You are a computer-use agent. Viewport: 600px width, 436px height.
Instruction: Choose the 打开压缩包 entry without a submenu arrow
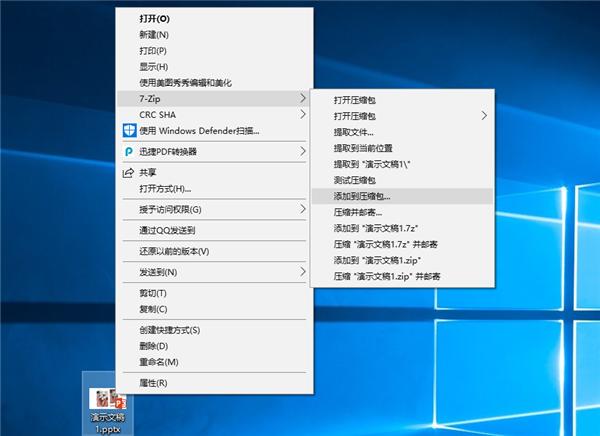point(402,100)
